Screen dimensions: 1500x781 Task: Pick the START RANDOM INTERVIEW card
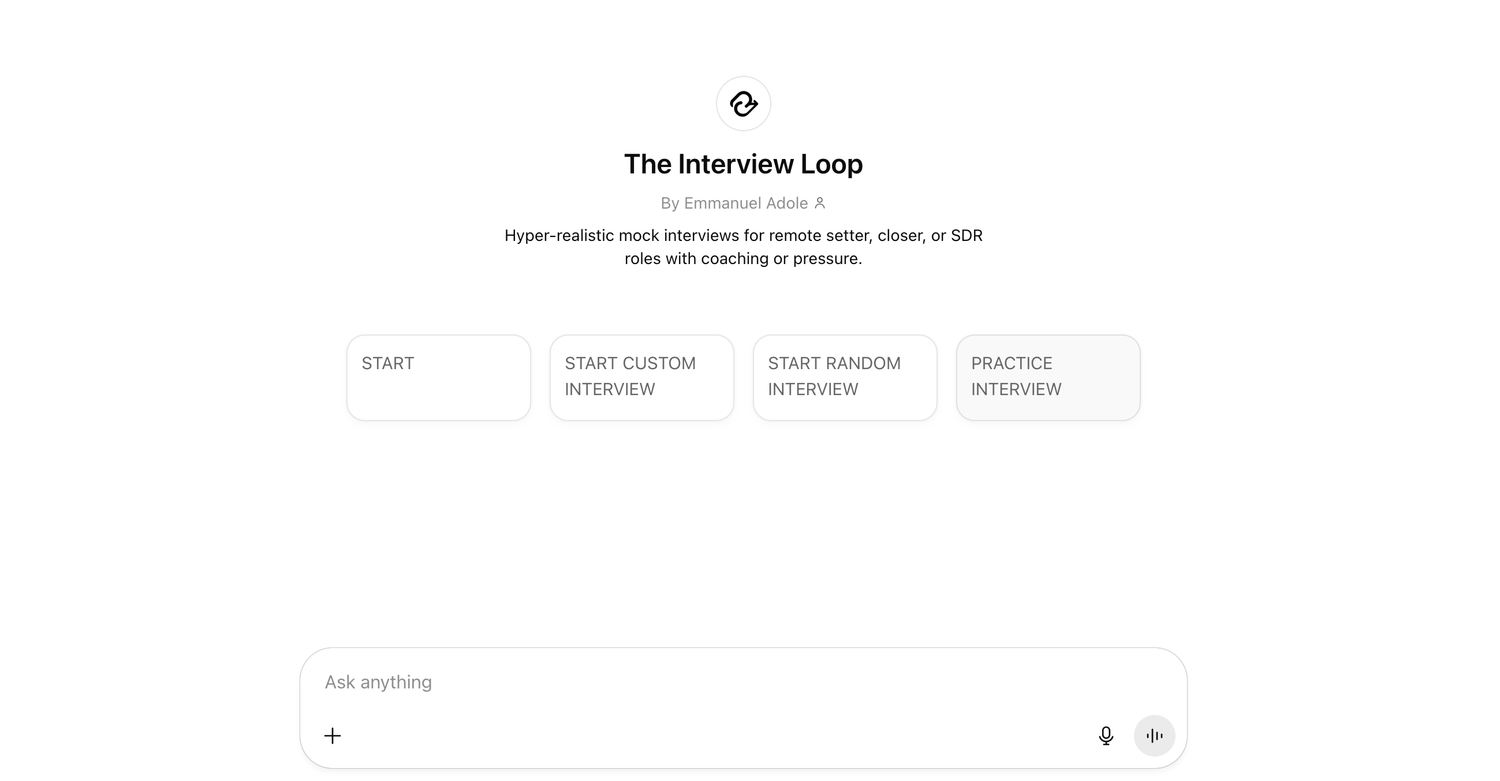pyautogui.click(x=845, y=378)
